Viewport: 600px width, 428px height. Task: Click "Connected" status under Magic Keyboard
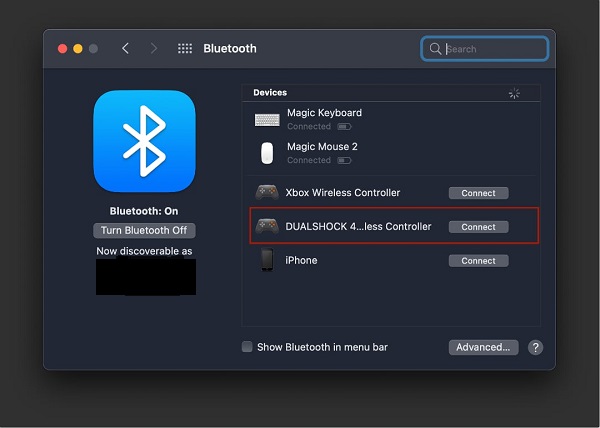coord(309,127)
